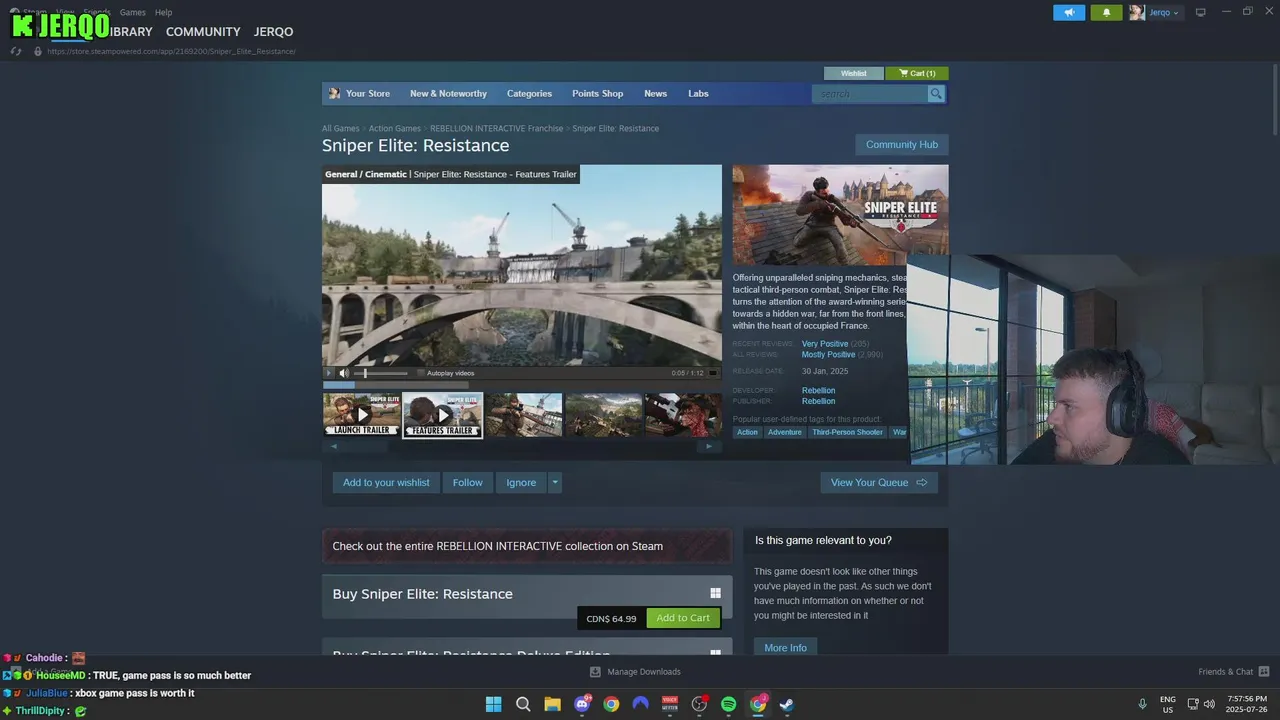Image resolution: width=1280 pixels, height=720 pixels.
Task: Open the JERQO profile tab
Action: (x=274, y=32)
